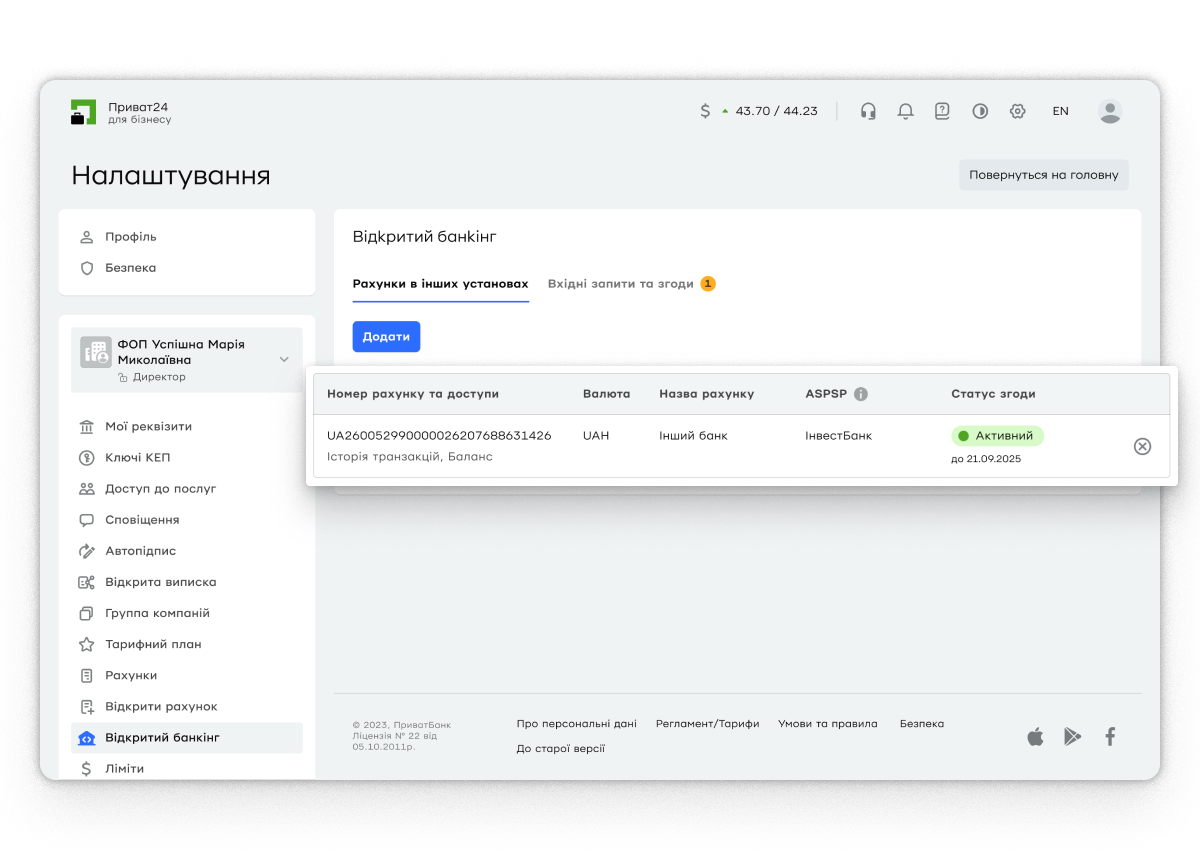1200x860 pixels.
Task: Click the Інший банк account name
Action: (x=693, y=436)
